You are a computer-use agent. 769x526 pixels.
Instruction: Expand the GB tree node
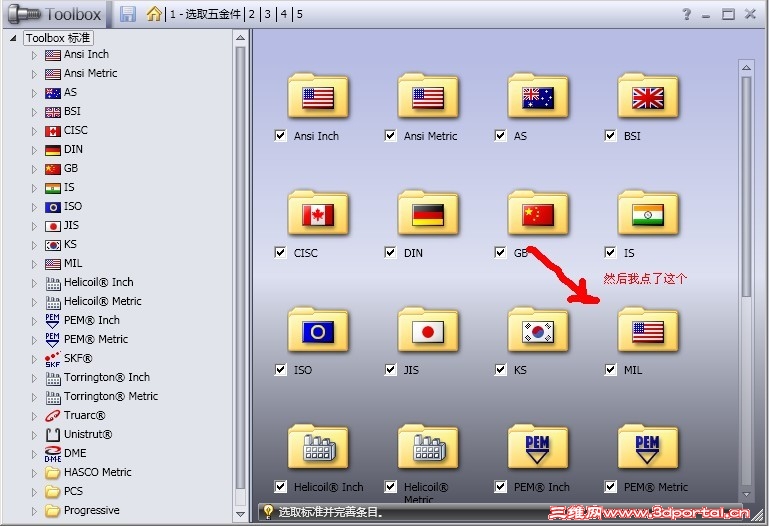click(34, 169)
